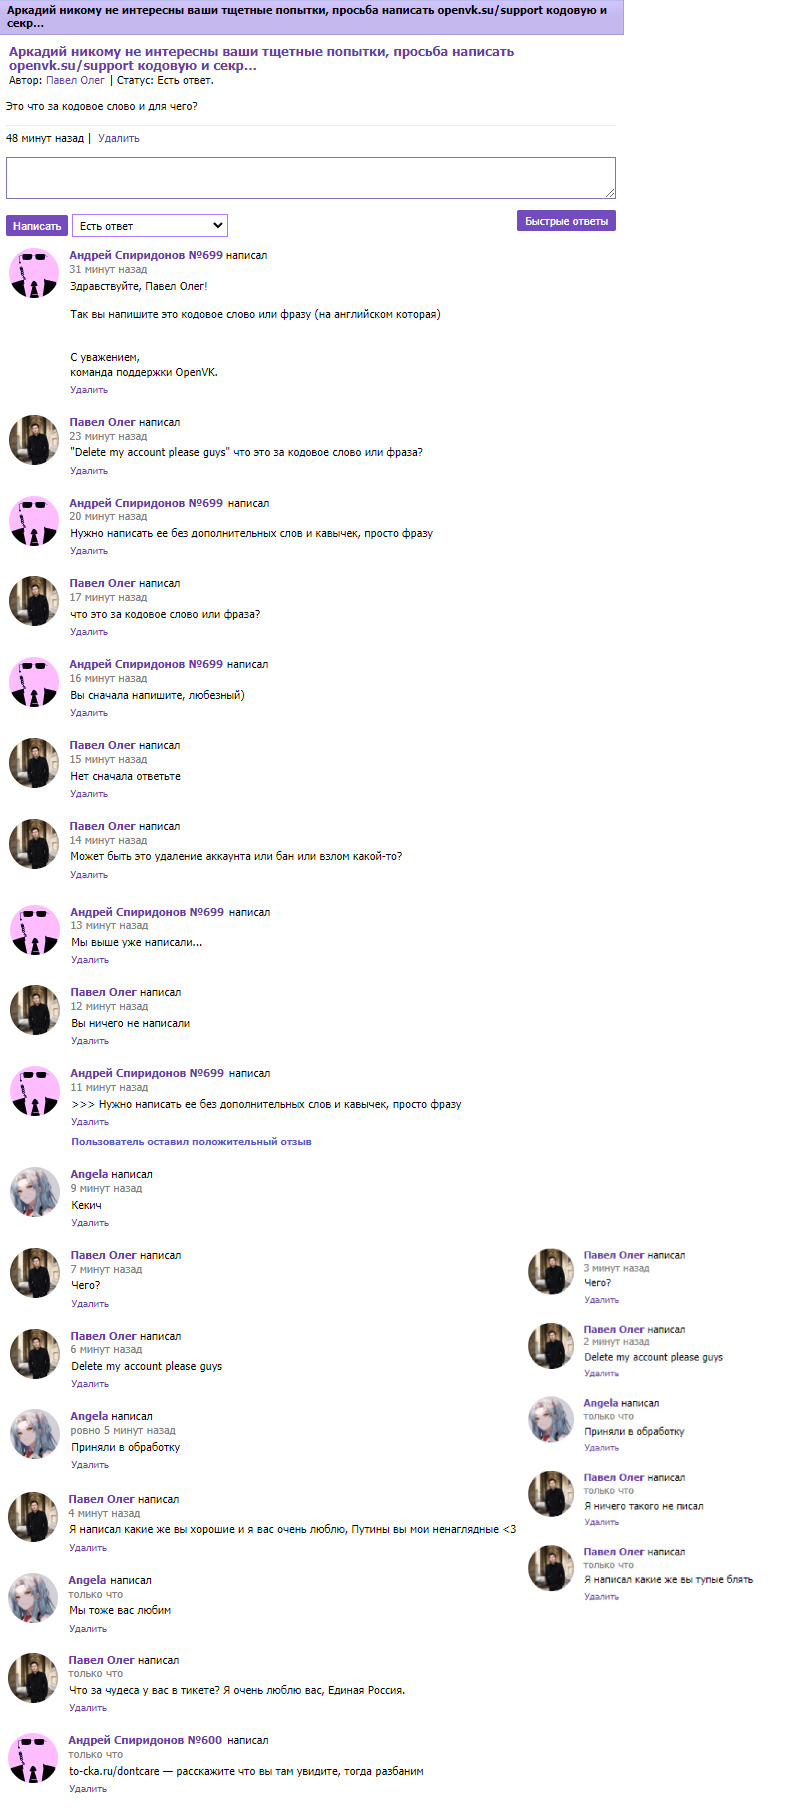This screenshot has width=811, height=1820.
Task: Click Павел Олег avatar beside 23 минут назад message
Action: click(x=34, y=440)
